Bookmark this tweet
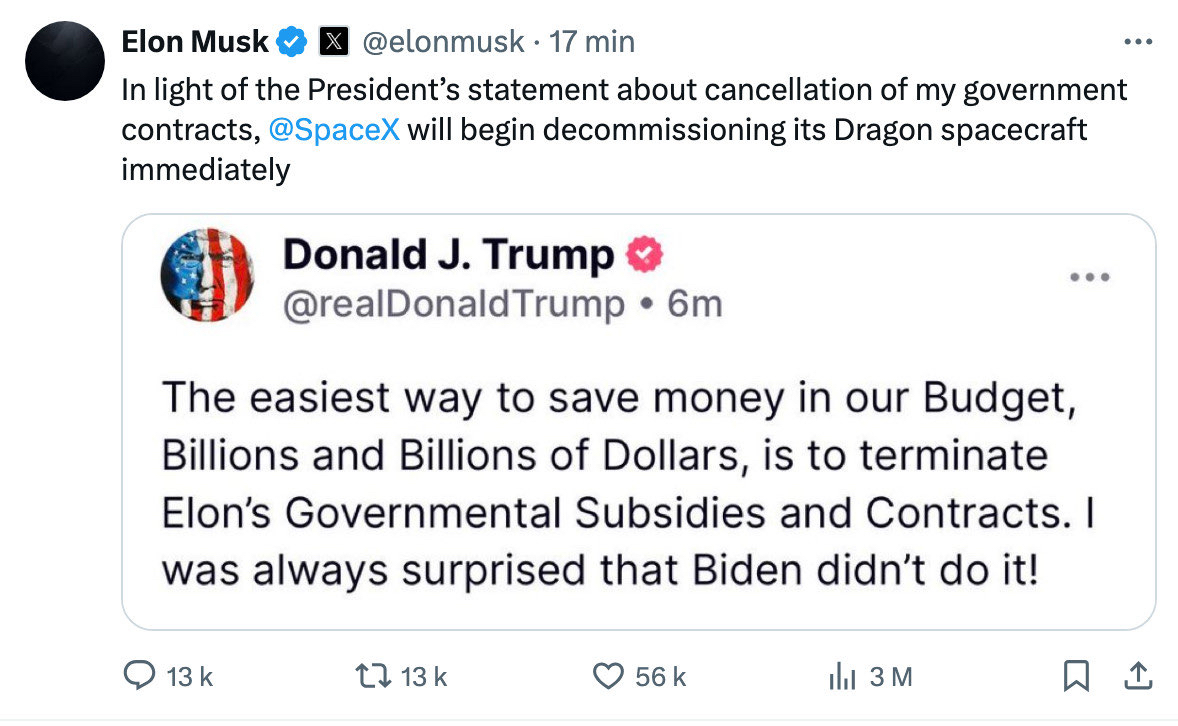The height and width of the screenshot is (726, 1178). 1075,677
